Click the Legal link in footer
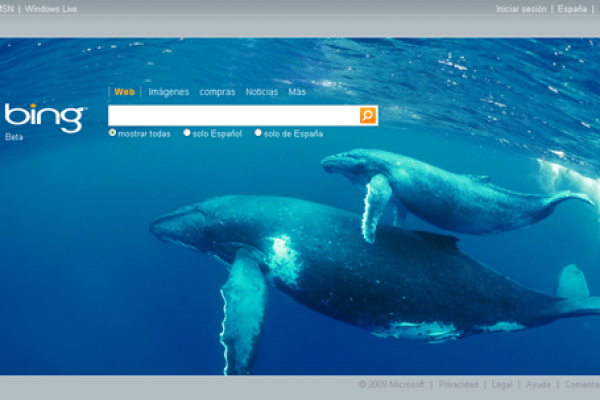 click(502, 384)
